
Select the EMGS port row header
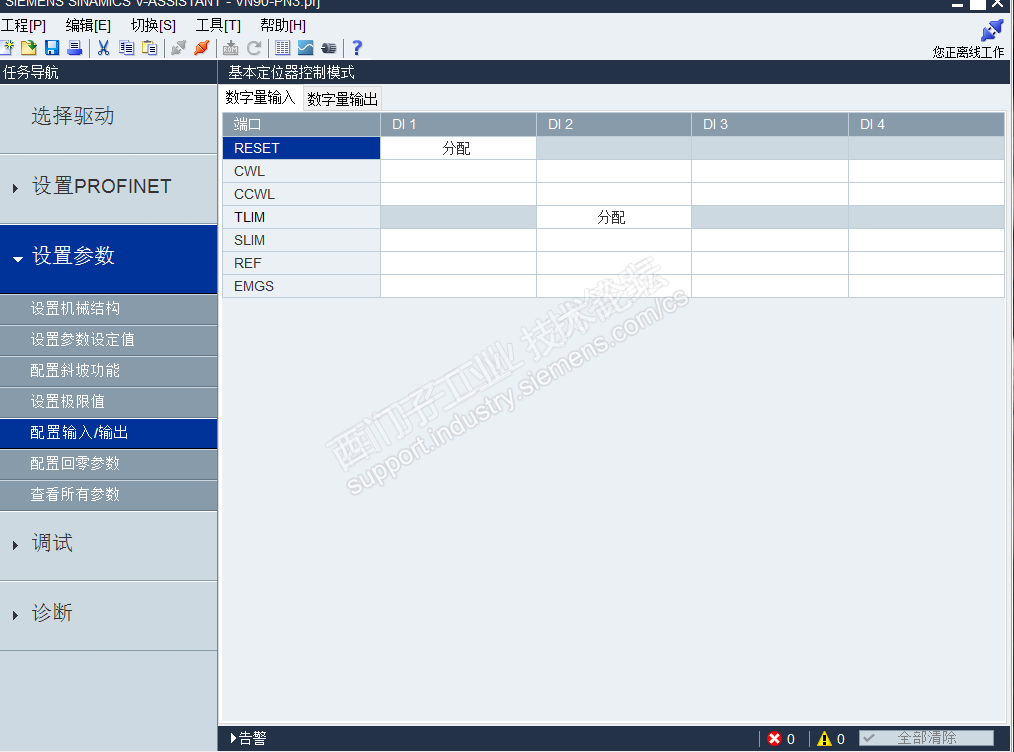coord(301,286)
